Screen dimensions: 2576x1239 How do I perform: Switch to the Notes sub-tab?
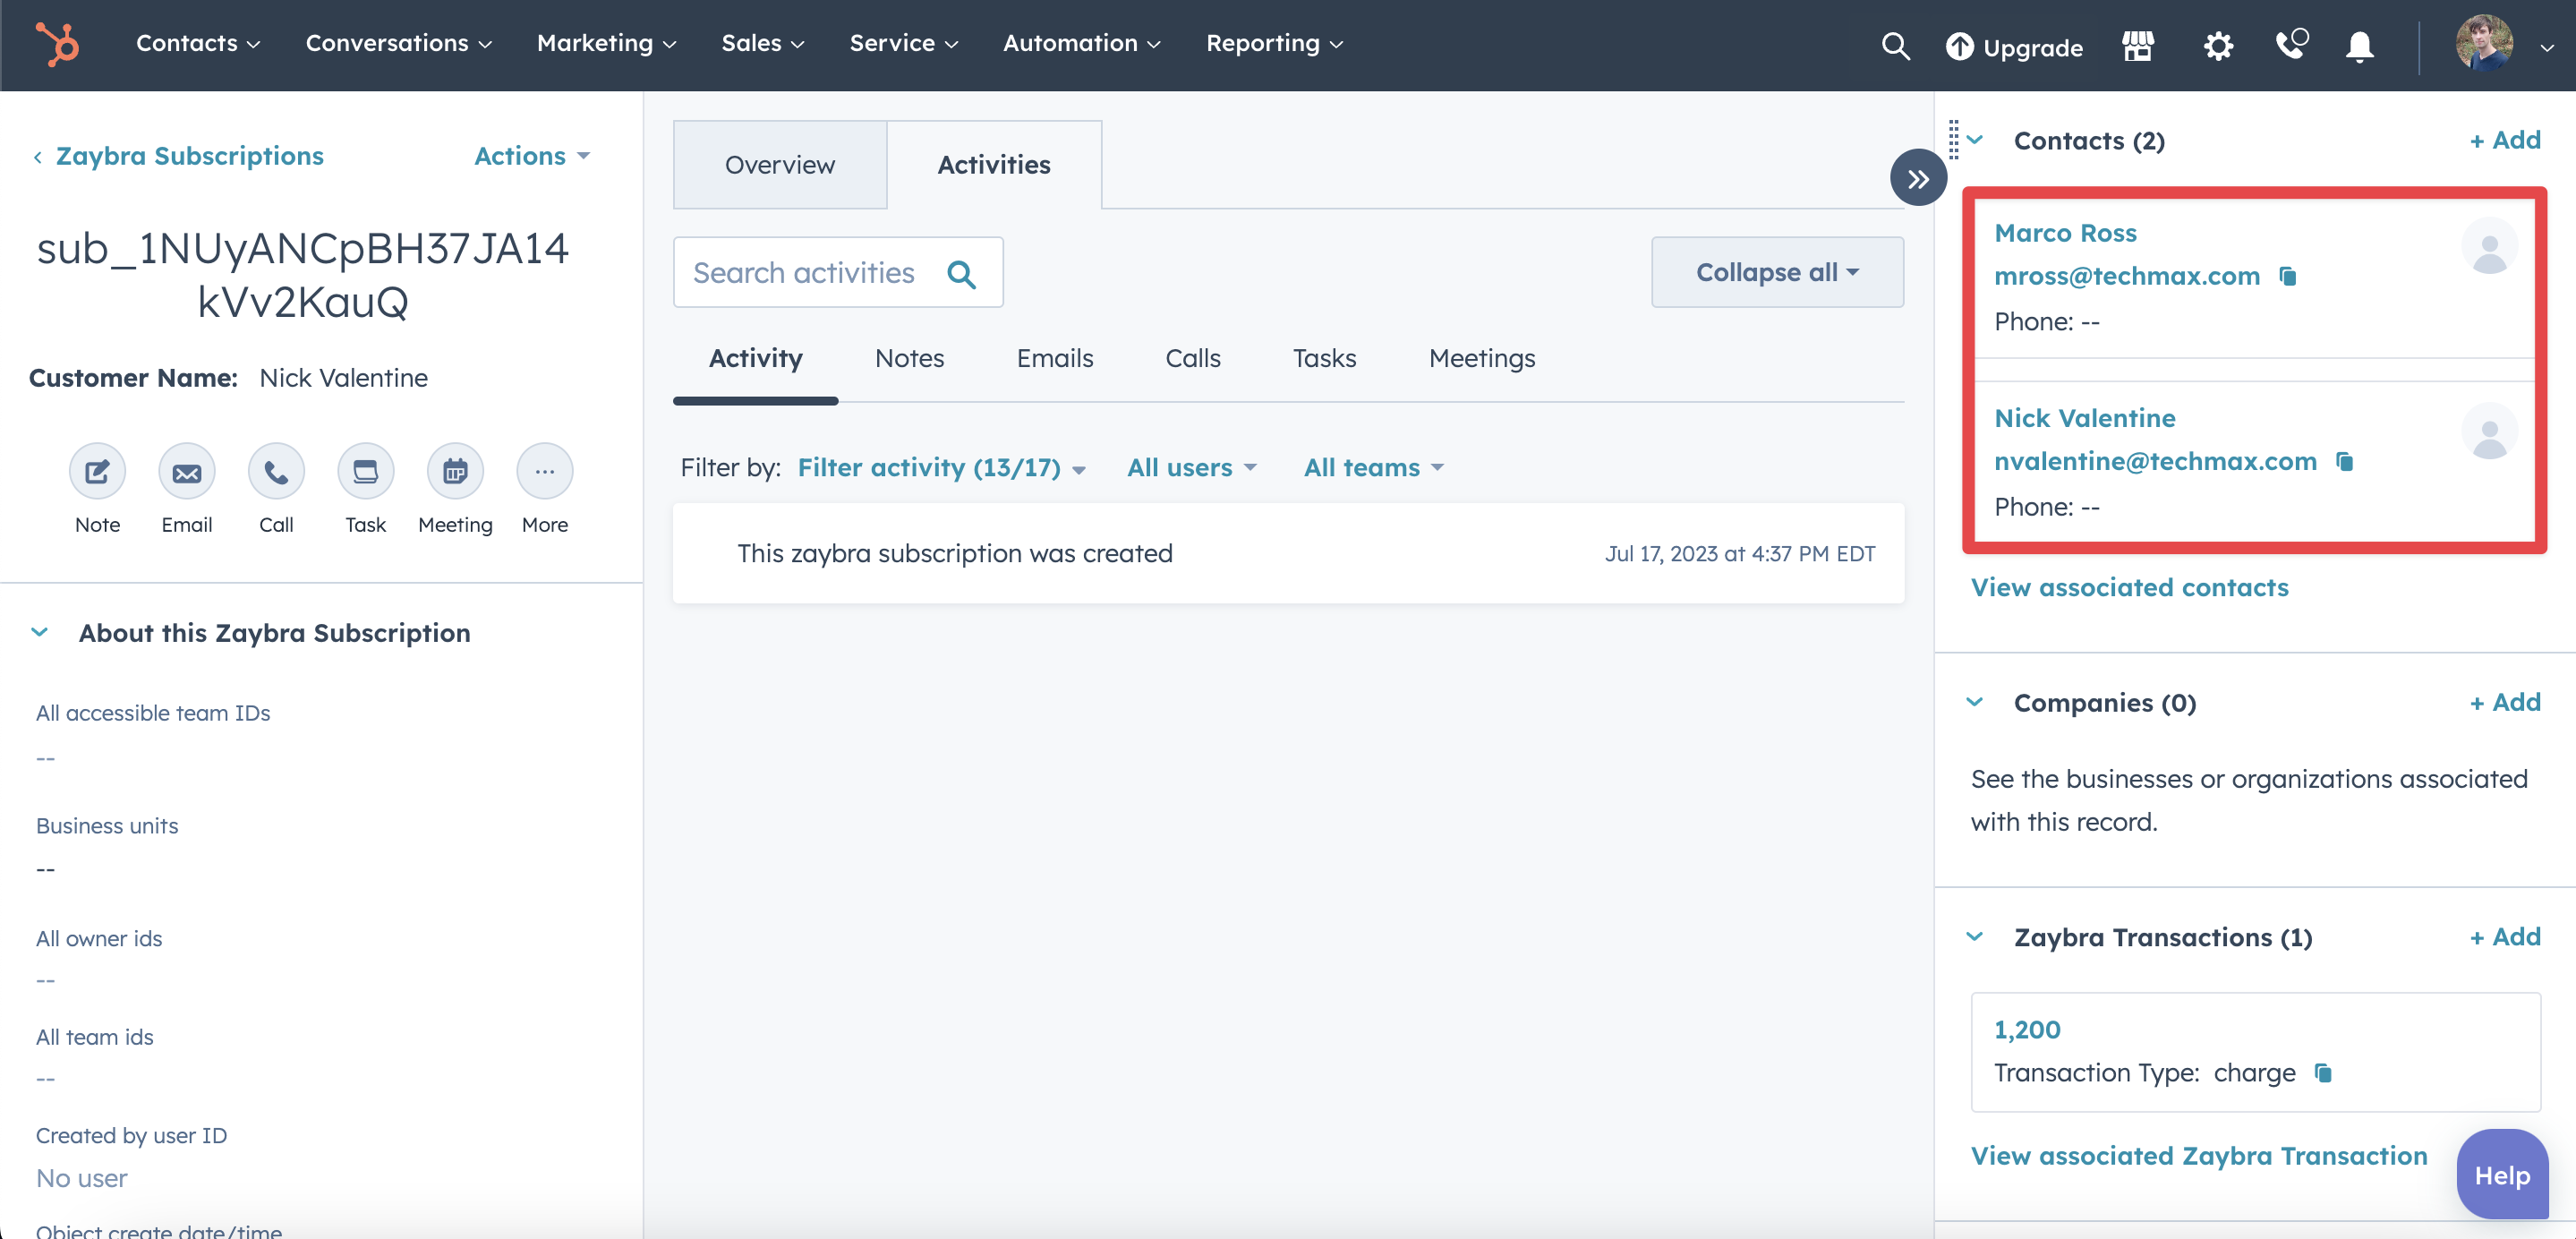[909, 358]
